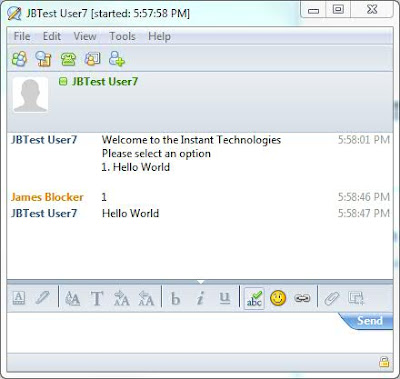This screenshot has height=379, width=400.
Task: Click the James Blocker sender name
Action: (47, 197)
